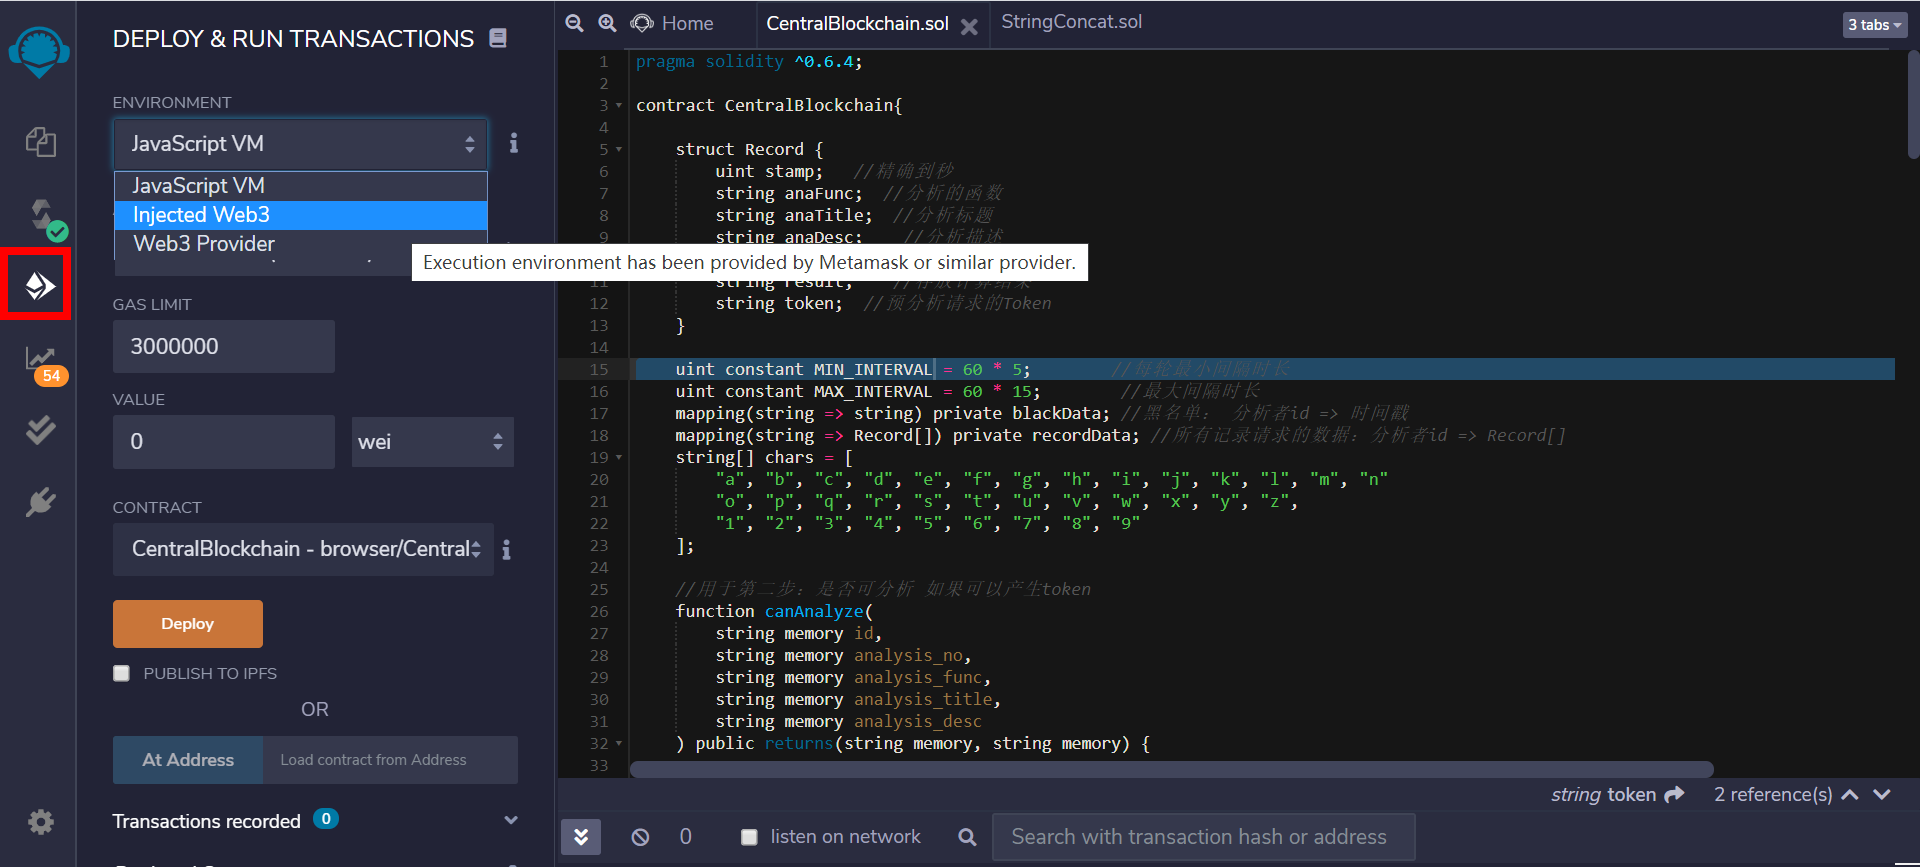Click the editor horizontal scrollbar
Screen dimensions: 1920x867
click(x=1171, y=769)
